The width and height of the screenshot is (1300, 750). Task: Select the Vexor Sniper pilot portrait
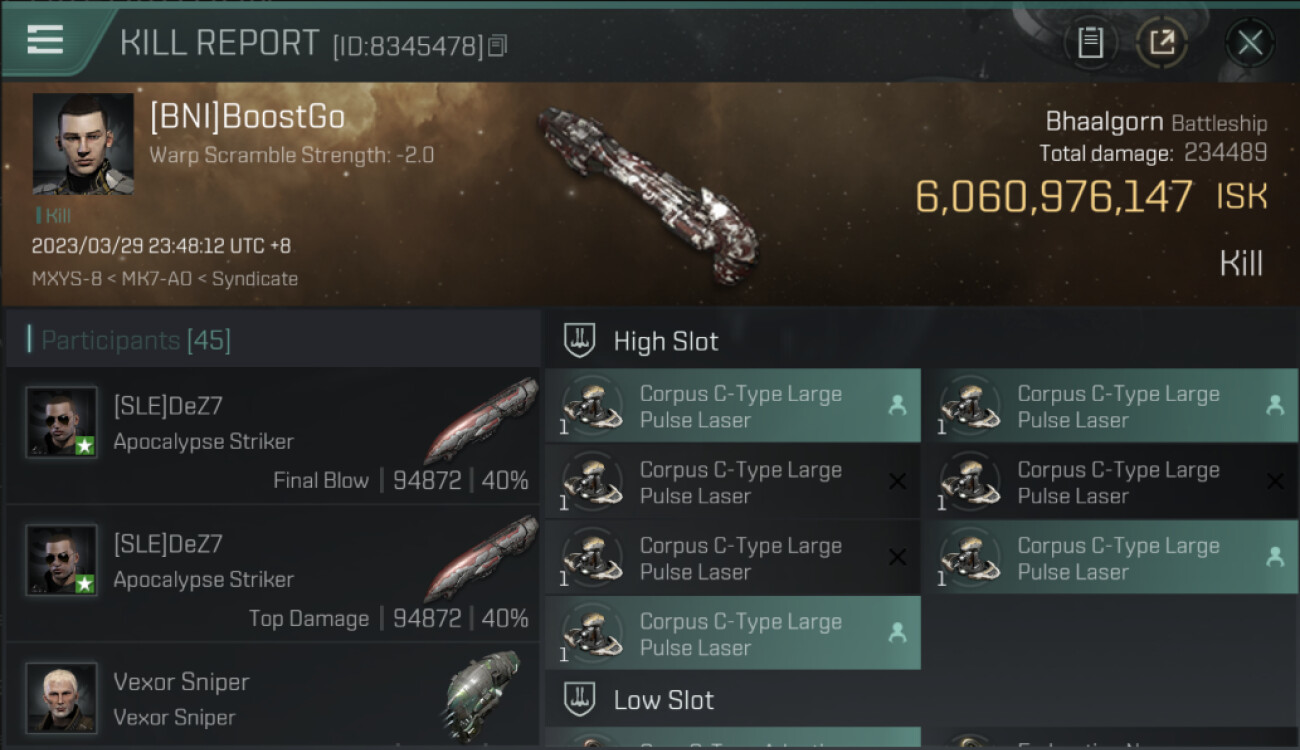pyautogui.click(x=62, y=697)
